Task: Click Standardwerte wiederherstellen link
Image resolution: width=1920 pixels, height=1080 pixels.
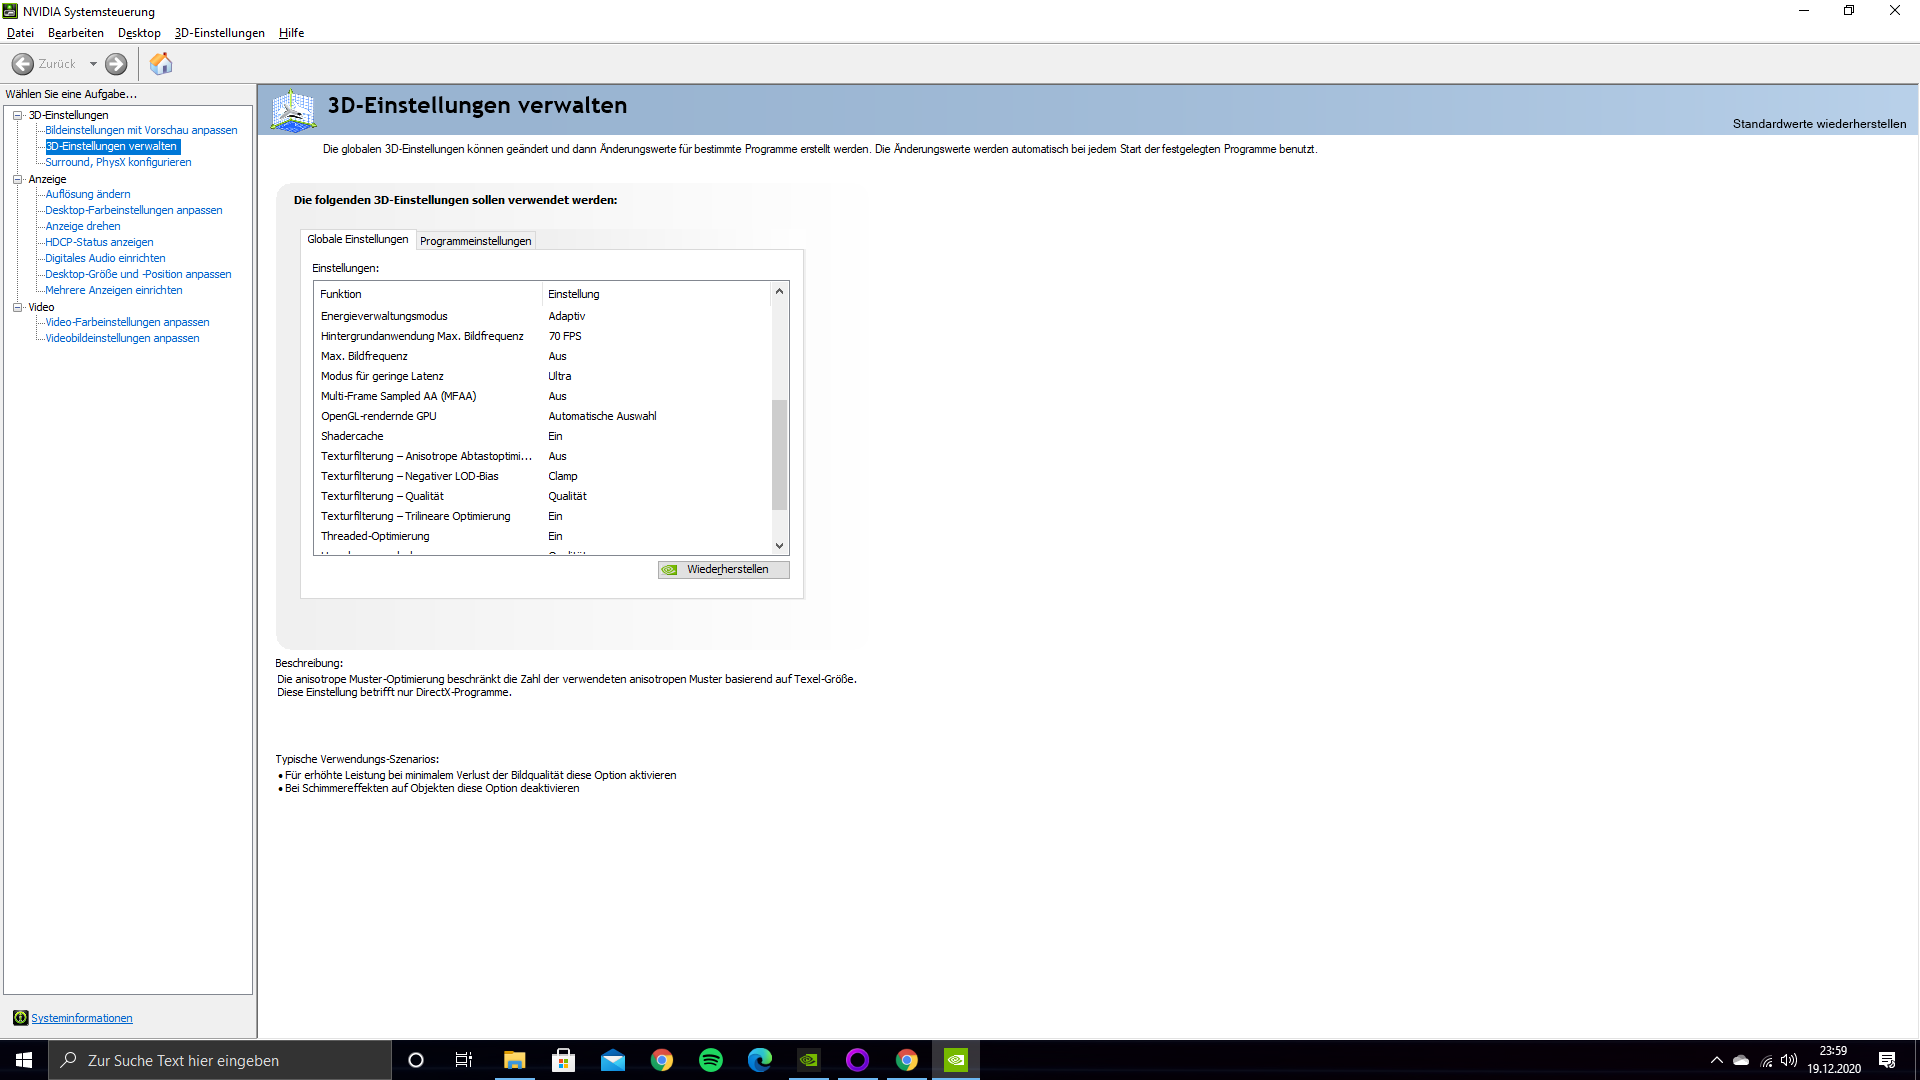Action: click(x=1819, y=124)
